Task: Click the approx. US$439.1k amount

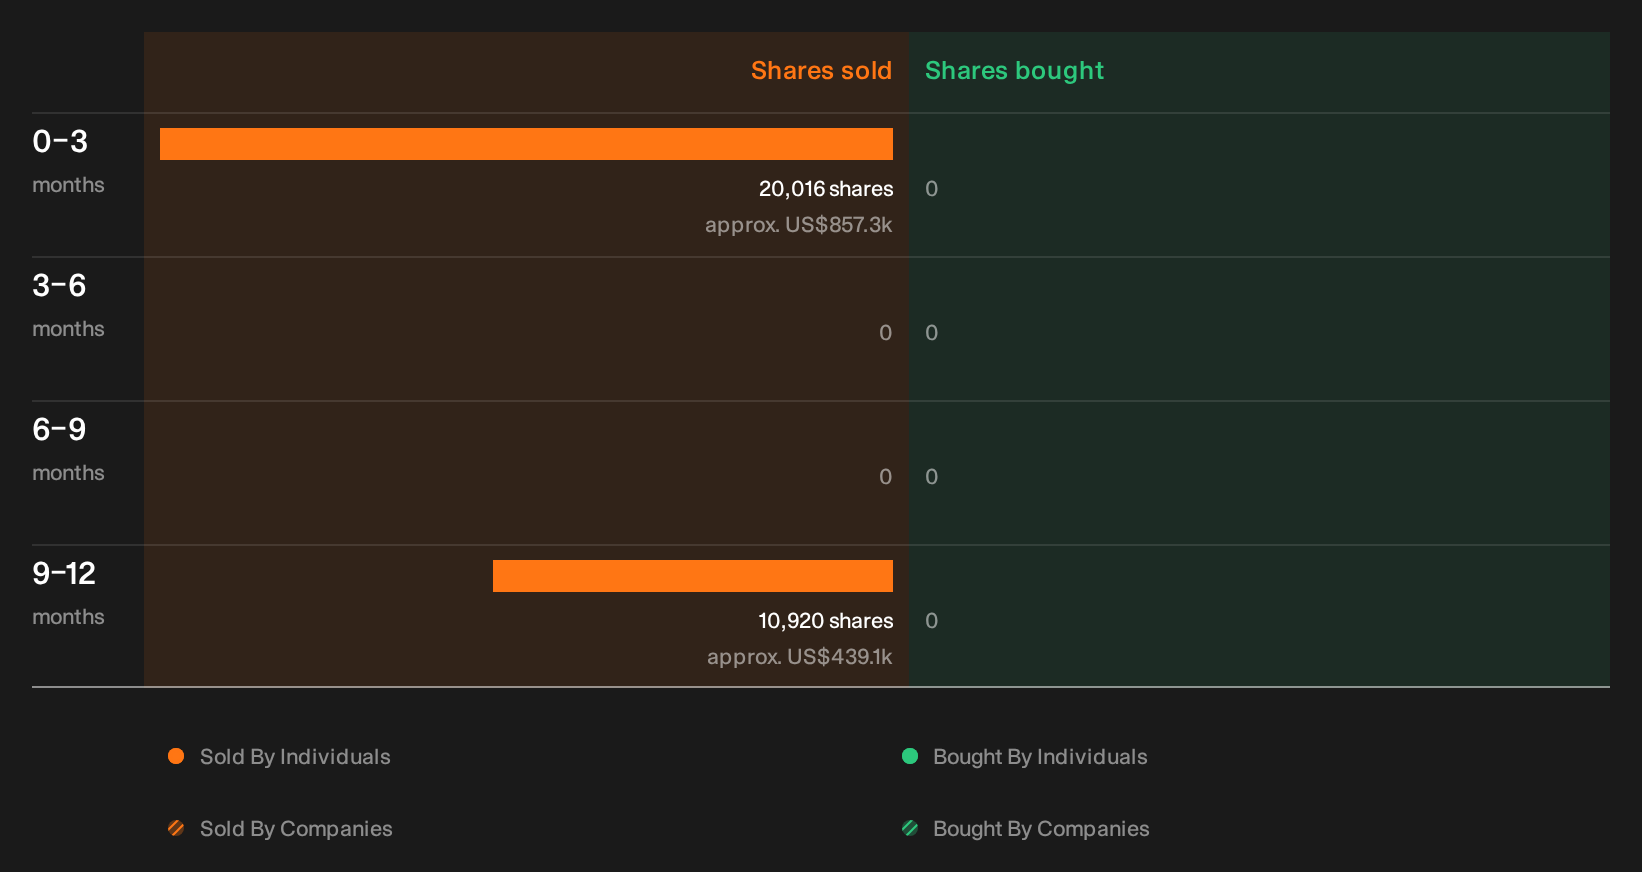Action: (800, 657)
